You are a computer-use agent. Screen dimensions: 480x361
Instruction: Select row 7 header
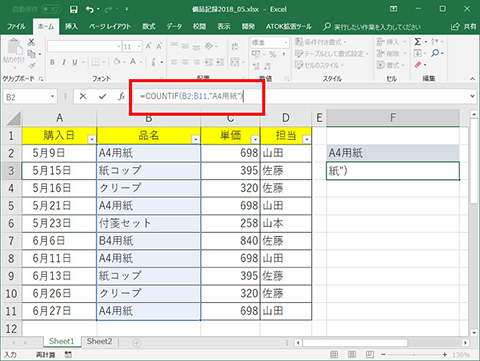[x=11, y=241]
